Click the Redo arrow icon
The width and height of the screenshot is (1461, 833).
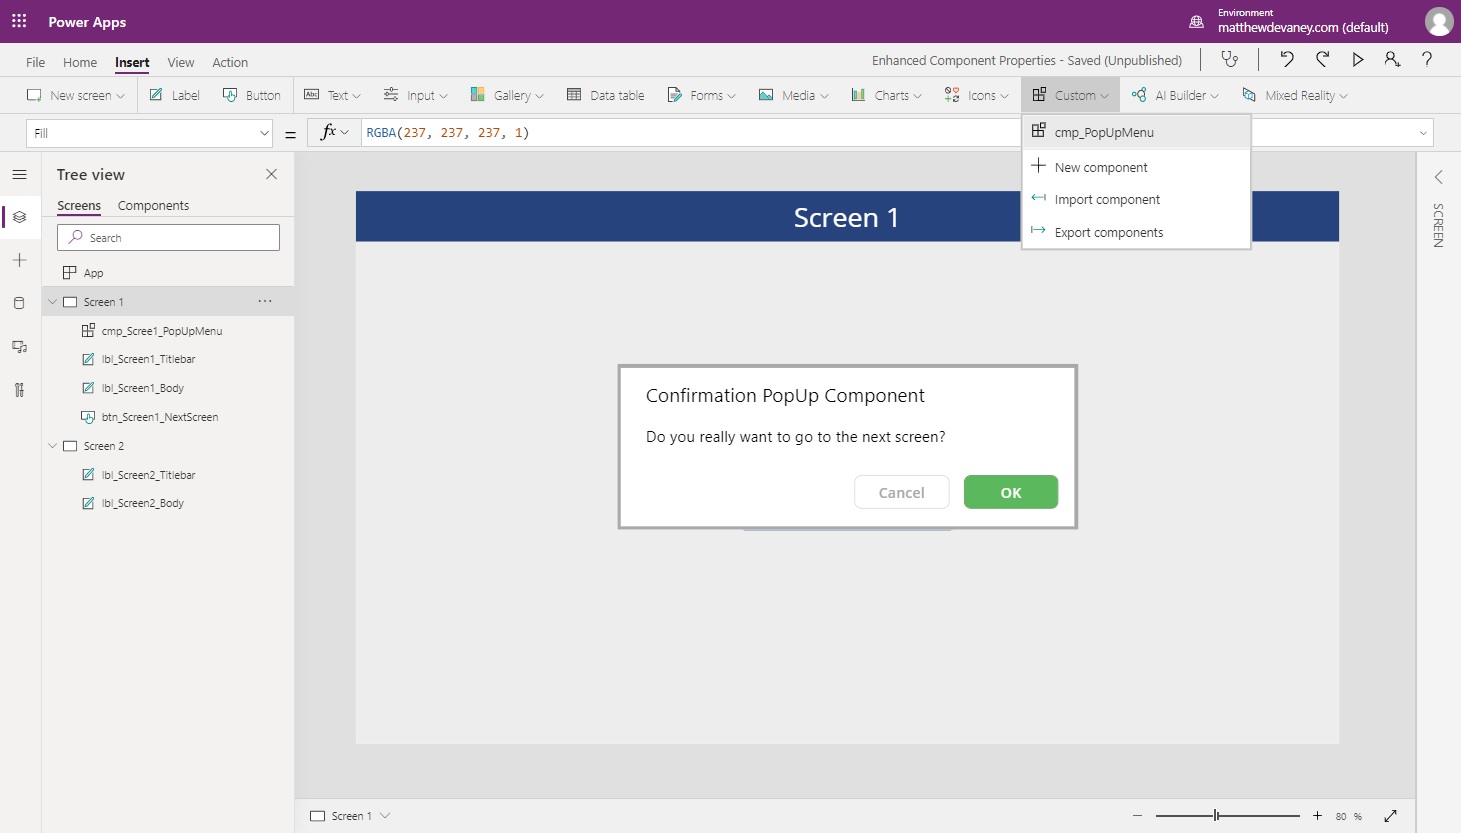1322,59
